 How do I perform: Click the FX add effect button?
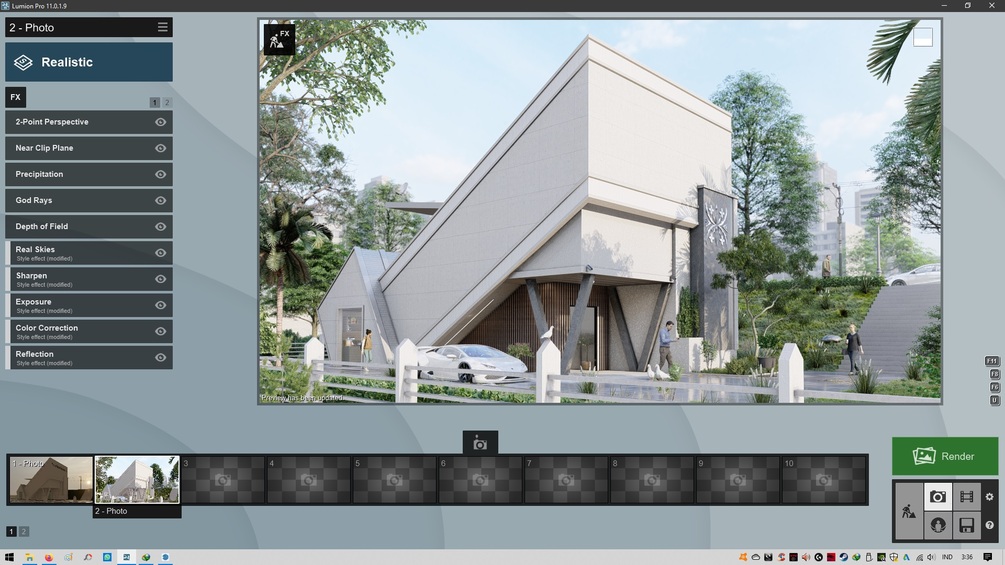[15, 97]
